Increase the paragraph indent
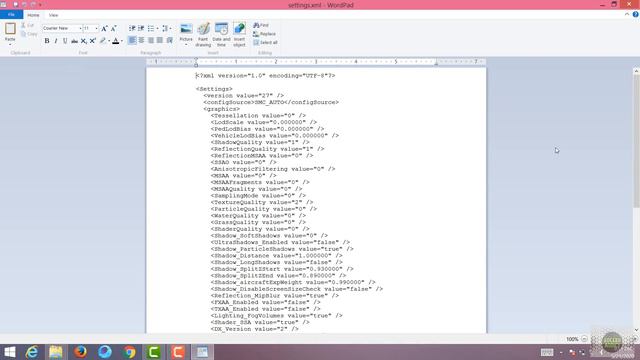 [141, 28]
